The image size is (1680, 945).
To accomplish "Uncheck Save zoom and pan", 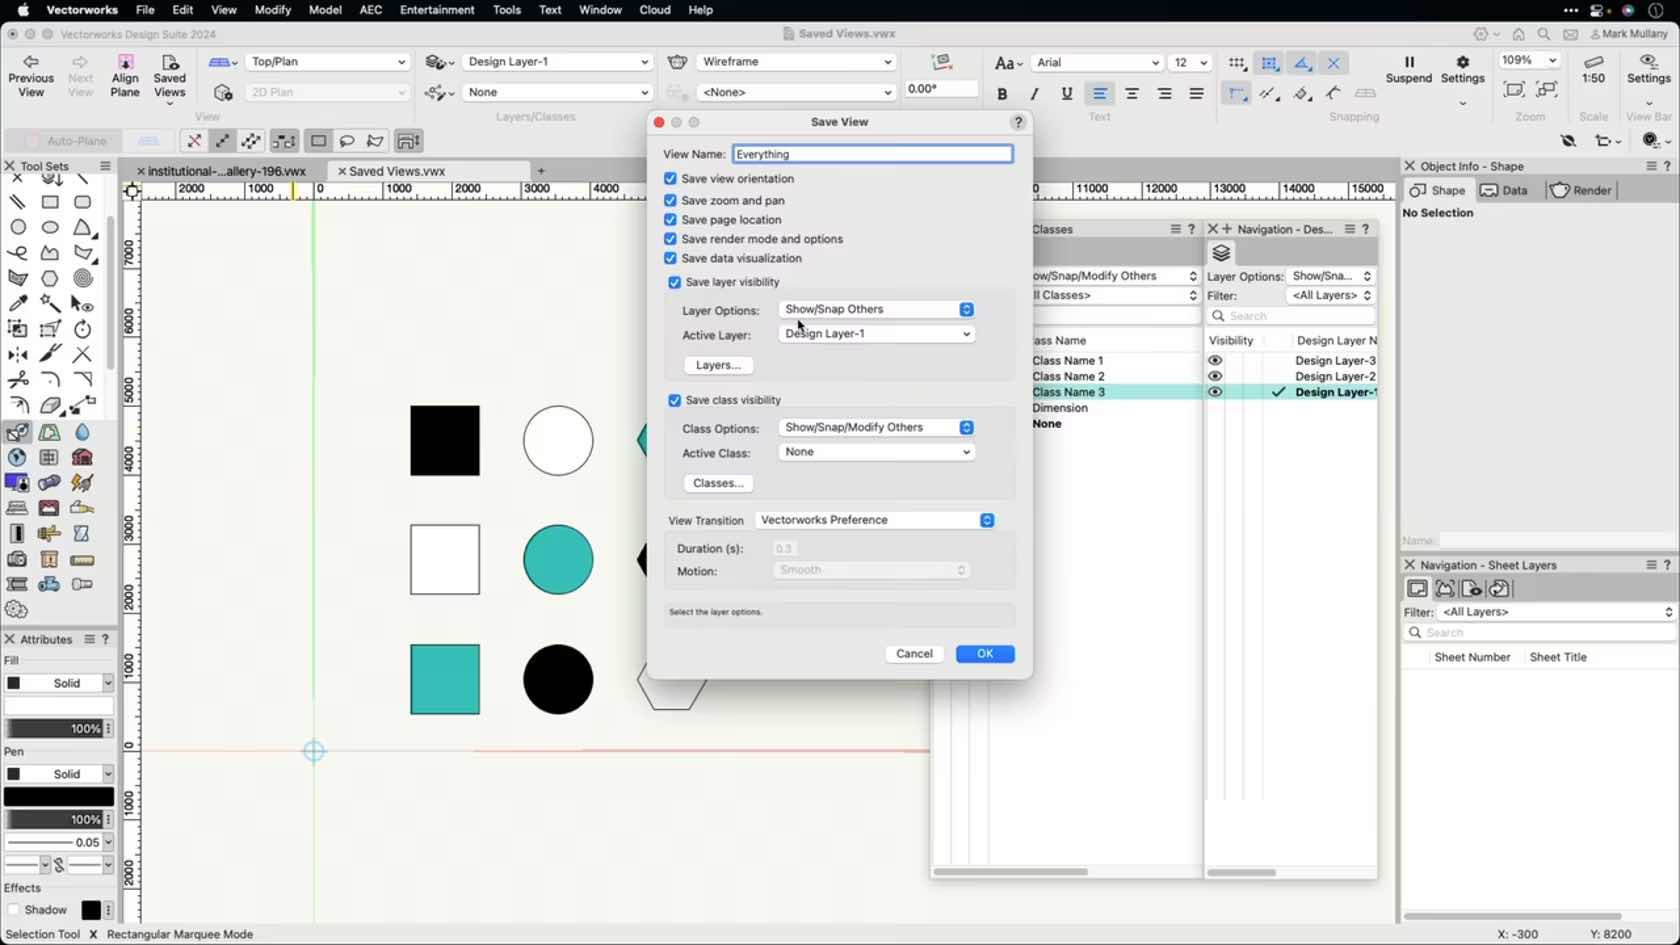I will 670,200.
